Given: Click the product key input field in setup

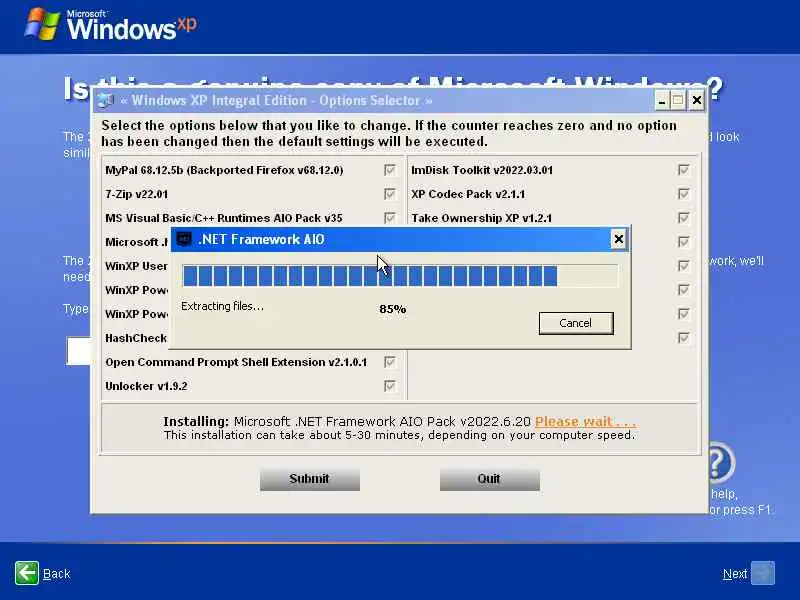Looking at the screenshot, I should (79, 351).
